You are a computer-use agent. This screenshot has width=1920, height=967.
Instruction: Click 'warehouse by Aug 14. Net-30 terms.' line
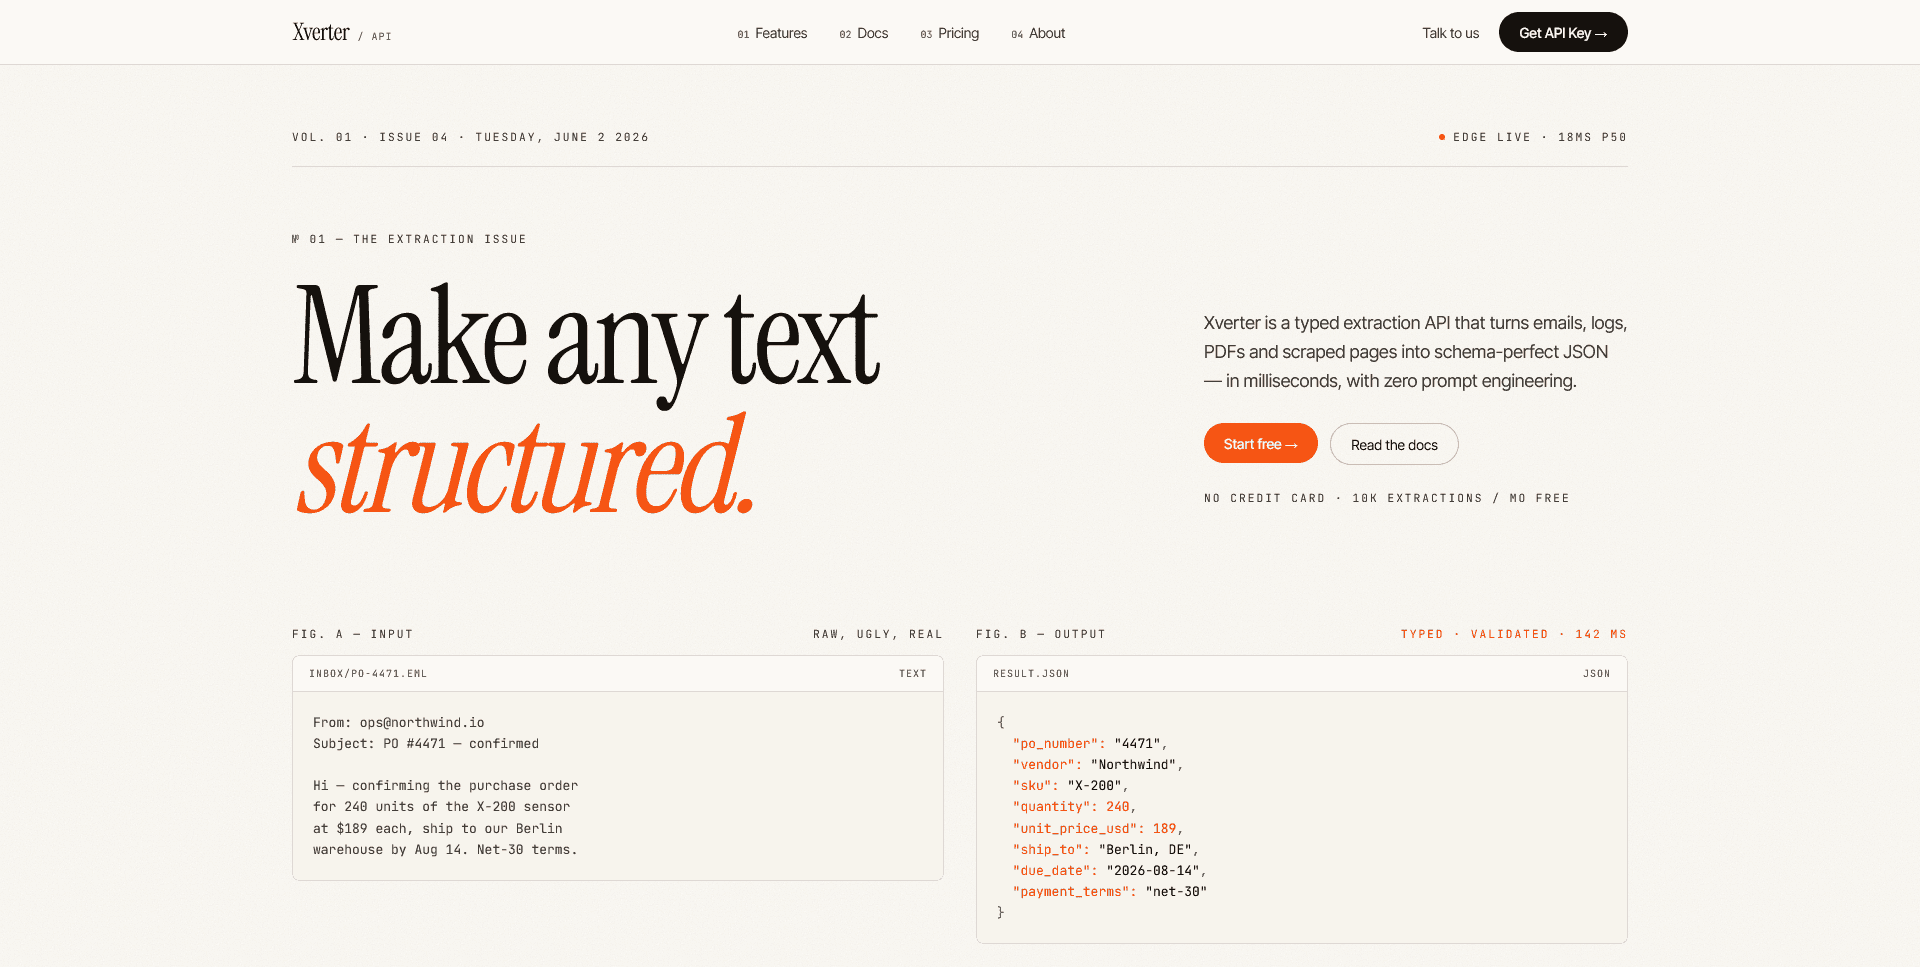445,849
